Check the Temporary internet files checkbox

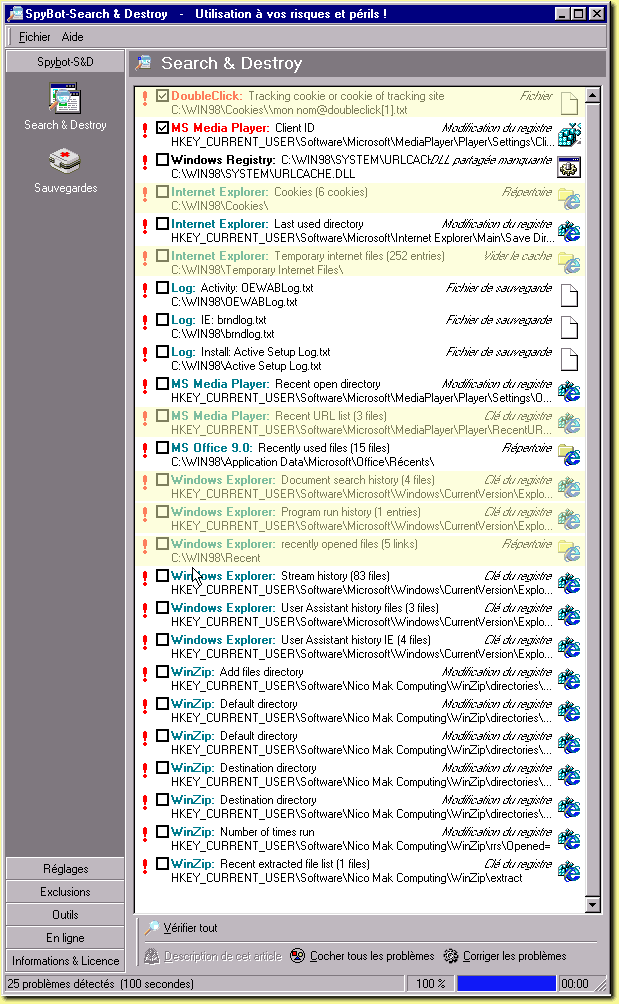[x=162, y=255]
